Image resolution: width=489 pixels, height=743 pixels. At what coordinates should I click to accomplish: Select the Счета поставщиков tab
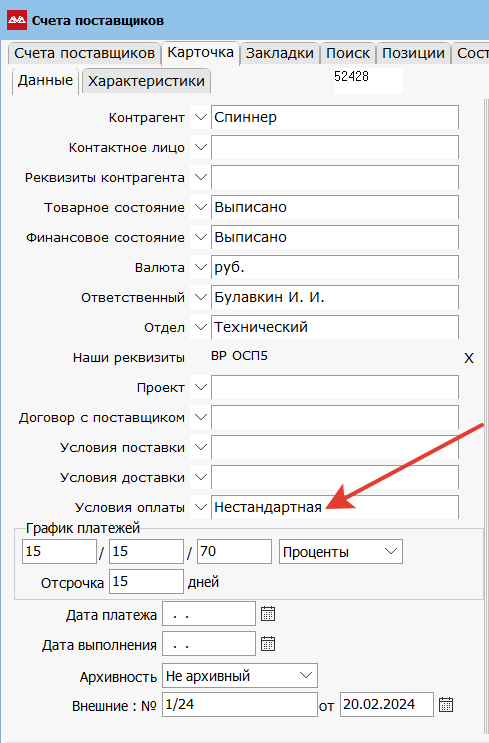pyautogui.click(x=84, y=53)
